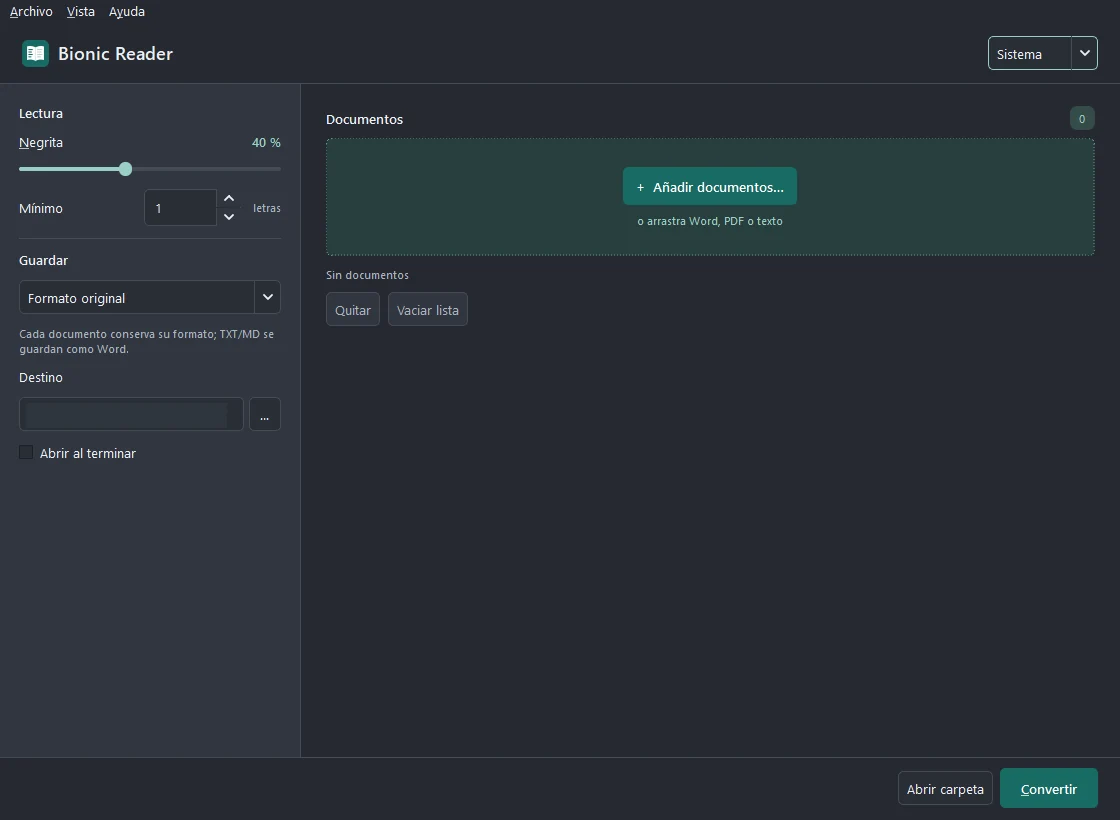Click the 'o arrastra Word, PDF o texto' hint
The height and width of the screenshot is (820, 1120).
[x=709, y=221]
